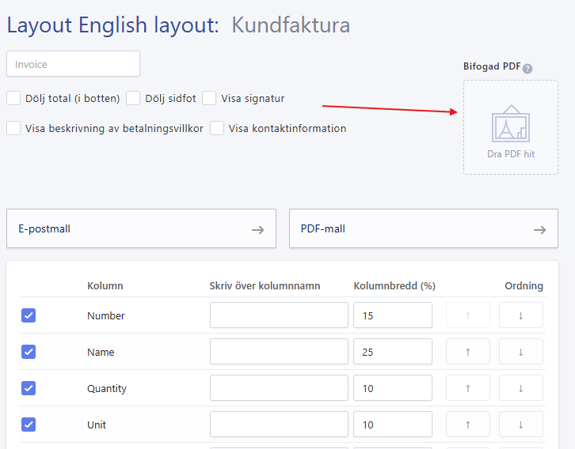
Task: Check the Visa signatur option
Action: [209, 98]
